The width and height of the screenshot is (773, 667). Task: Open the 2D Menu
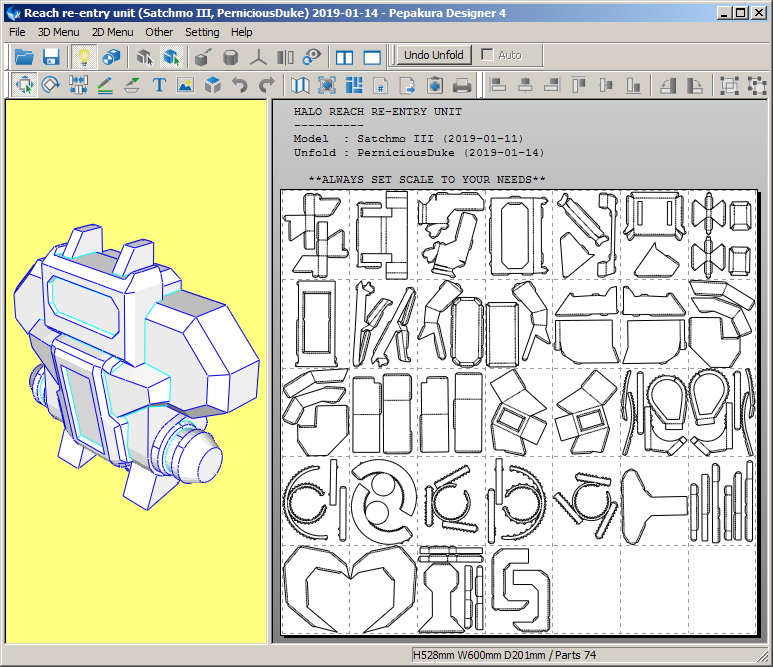pyautogui.click(x=112, y=32)
